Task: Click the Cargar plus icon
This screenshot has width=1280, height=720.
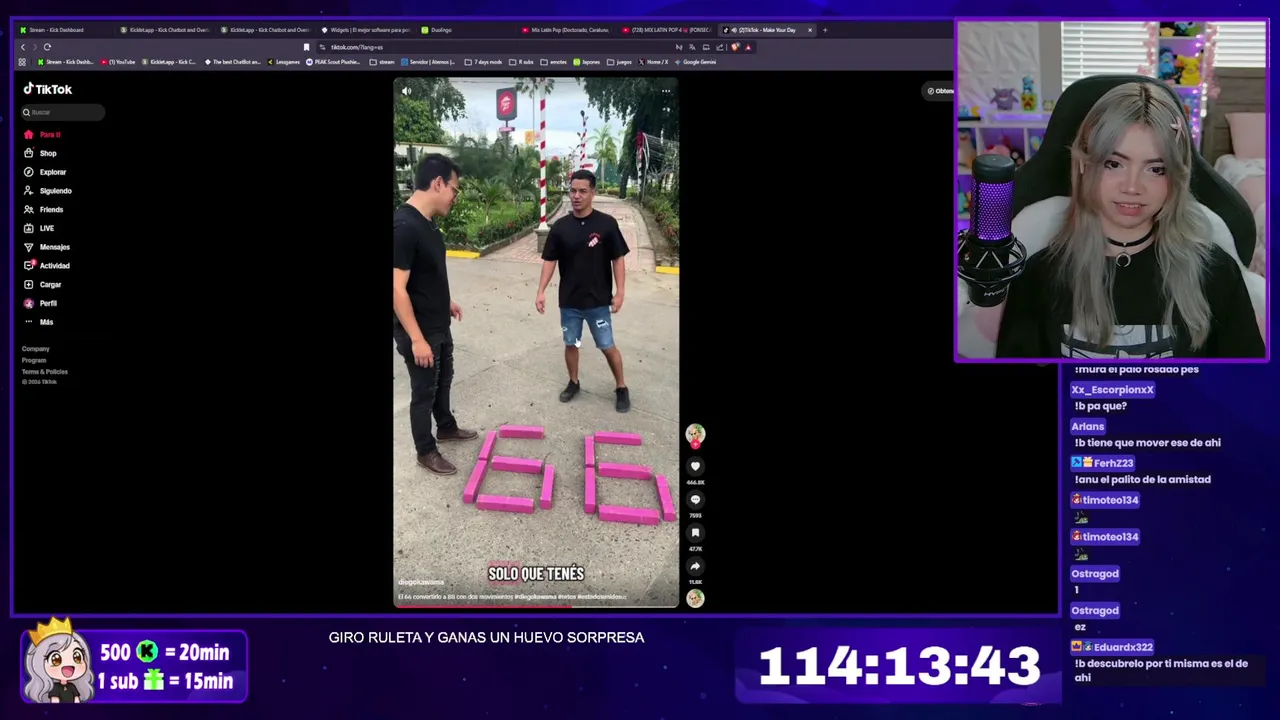Action: point(28,285)
